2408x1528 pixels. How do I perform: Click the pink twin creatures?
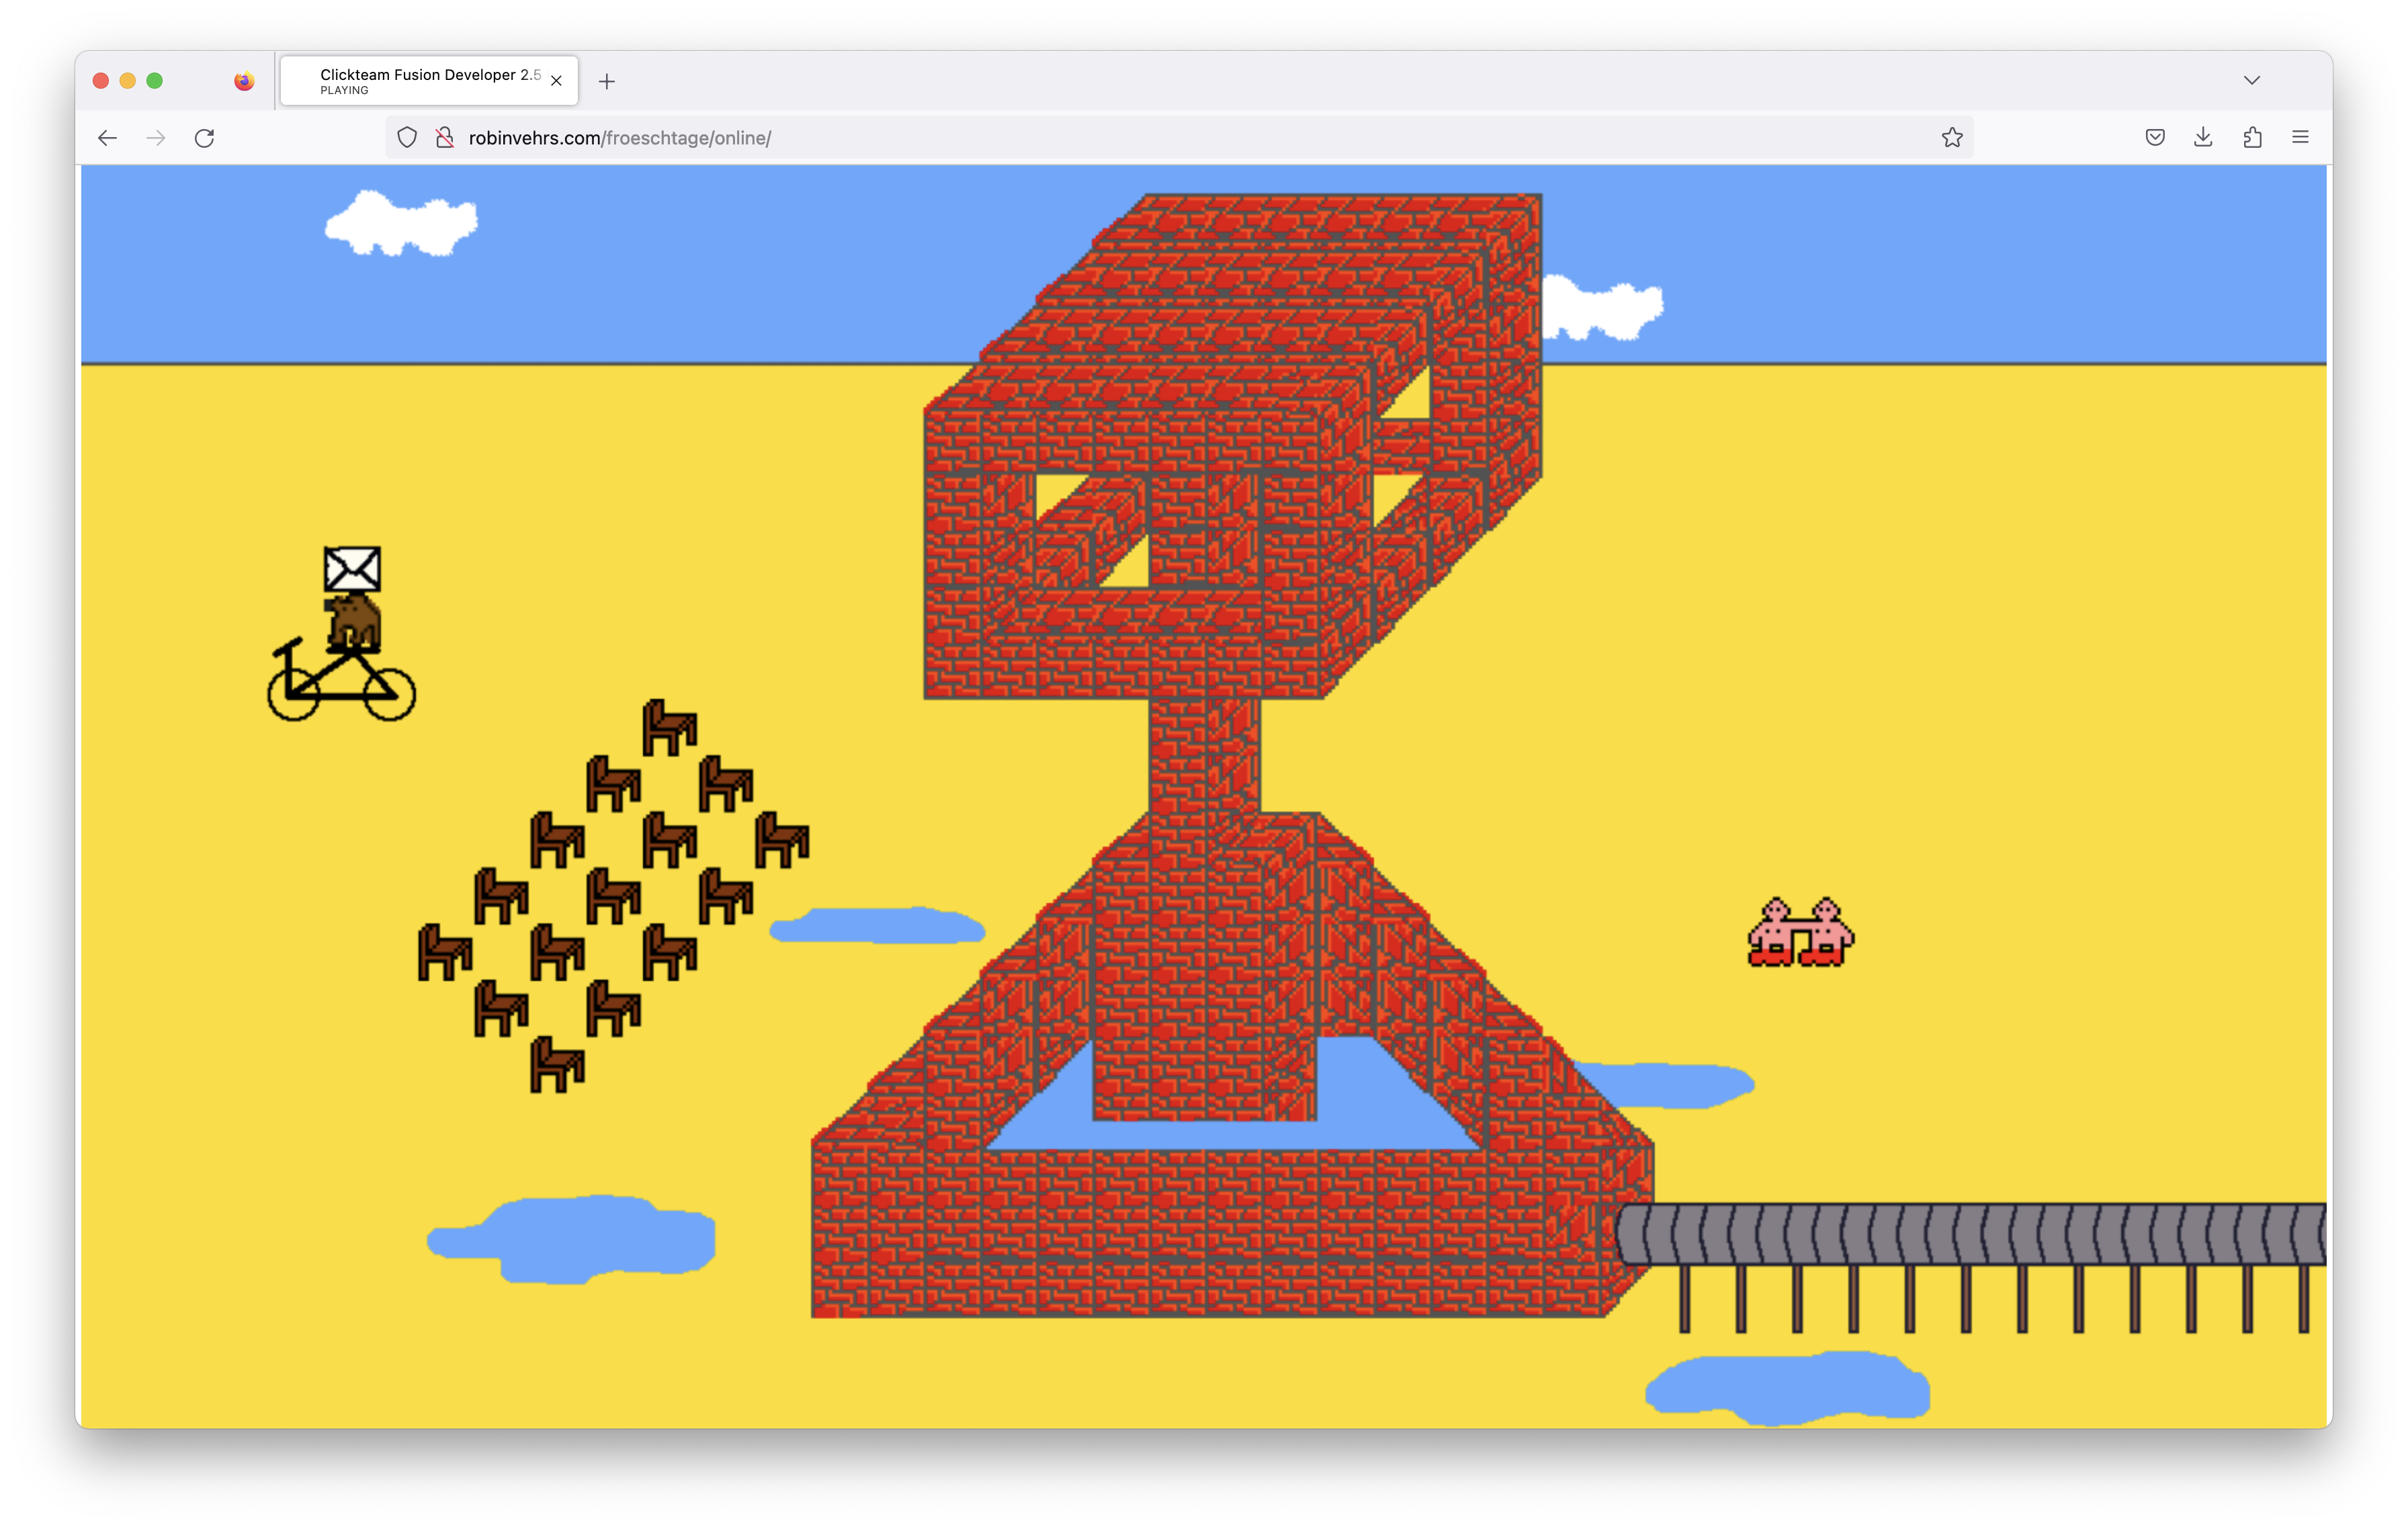click(x=1800, y=932)
